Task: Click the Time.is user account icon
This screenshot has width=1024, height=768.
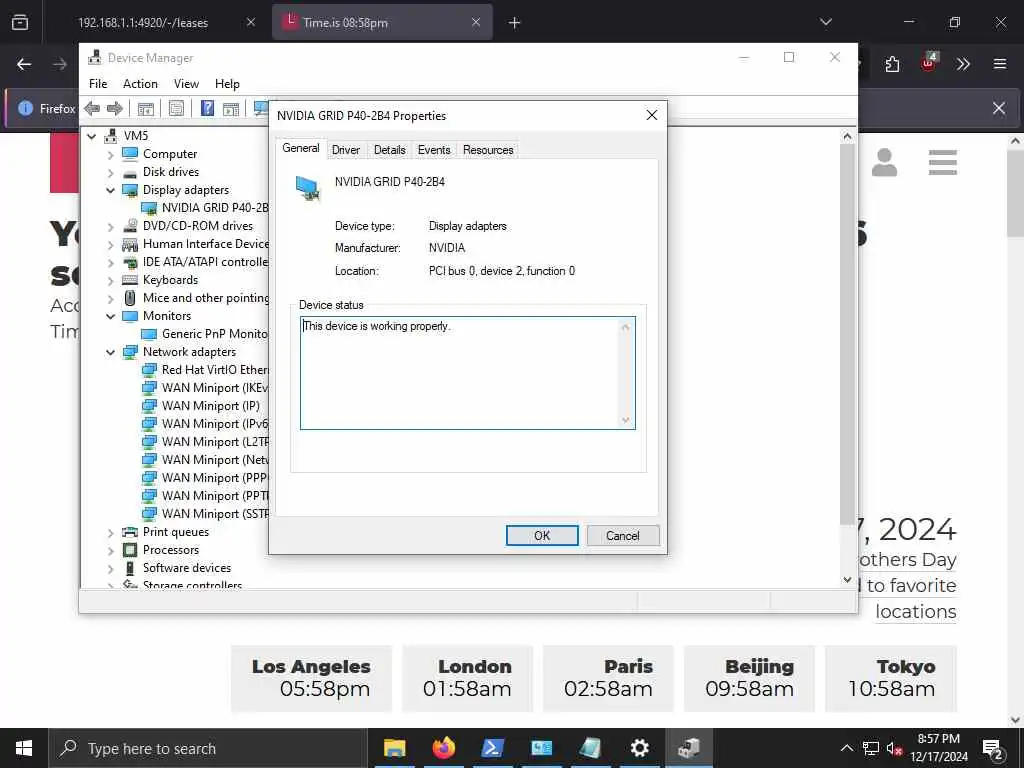Action: pyautogui.click(x=884, y=163)
